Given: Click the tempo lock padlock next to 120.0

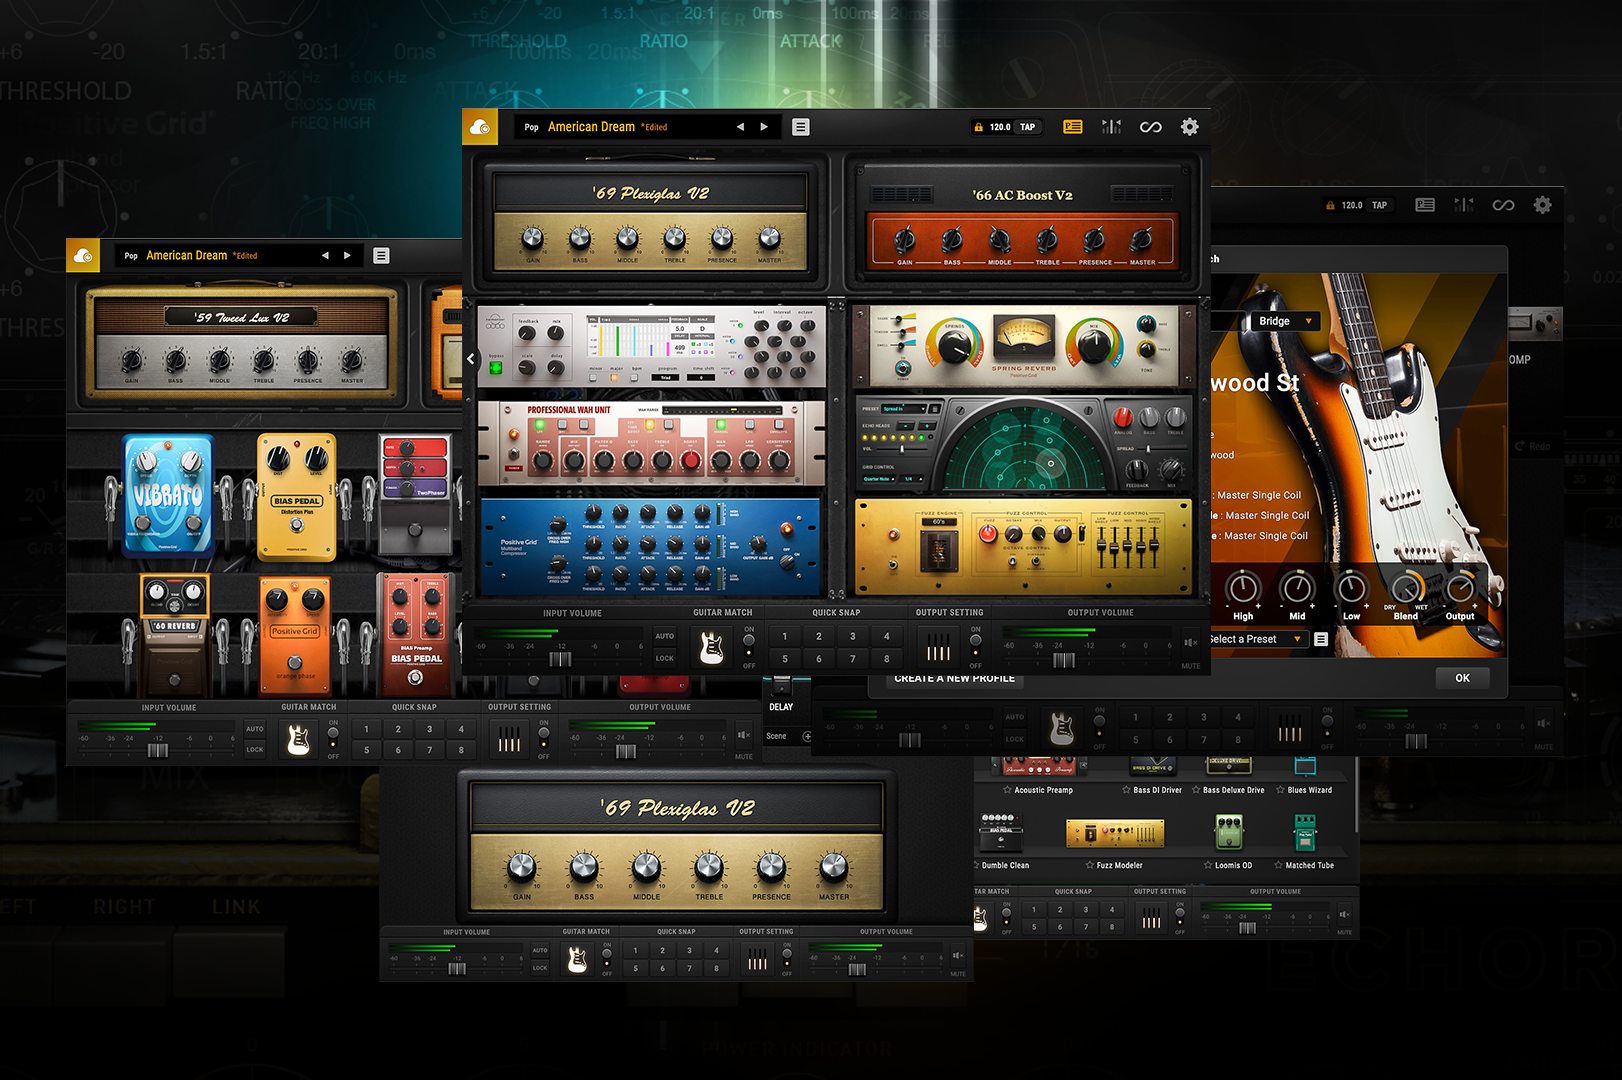Looking at the screenshot, I should click(977, 127).
